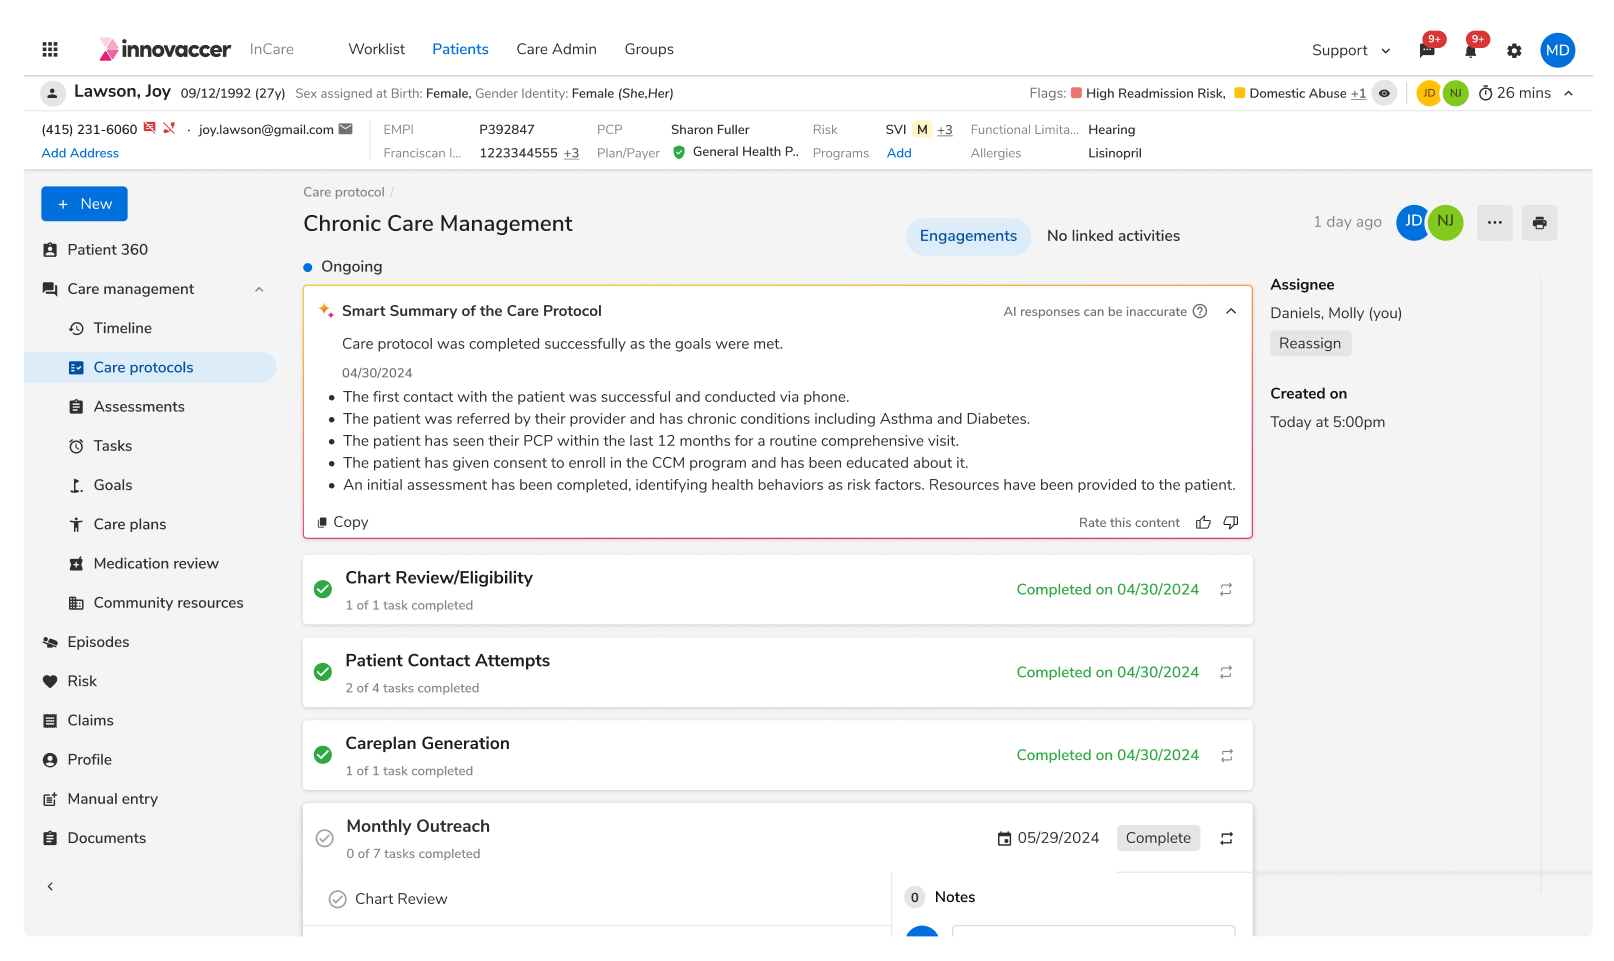The image size is (1614, 961).
Task: Click the calendar icon beside 05/29/2024
Action: pos(1004,838)
